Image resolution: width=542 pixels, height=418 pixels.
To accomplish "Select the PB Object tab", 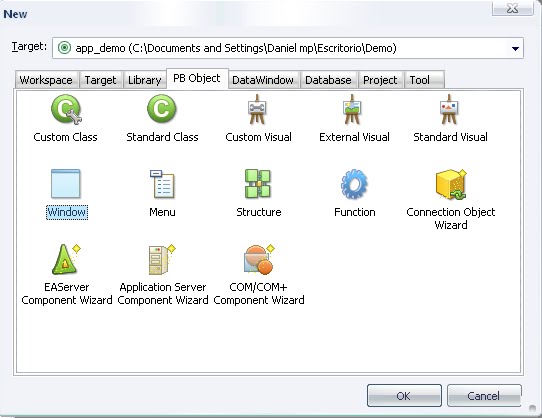I will [197, 78].
